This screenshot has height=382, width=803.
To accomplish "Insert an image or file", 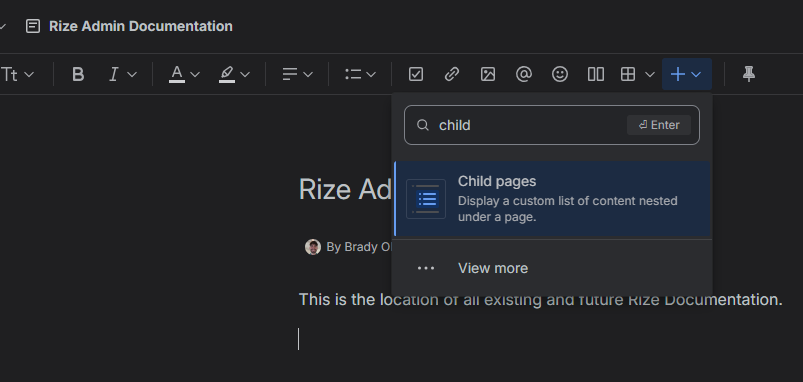I will tap(488, 75).
